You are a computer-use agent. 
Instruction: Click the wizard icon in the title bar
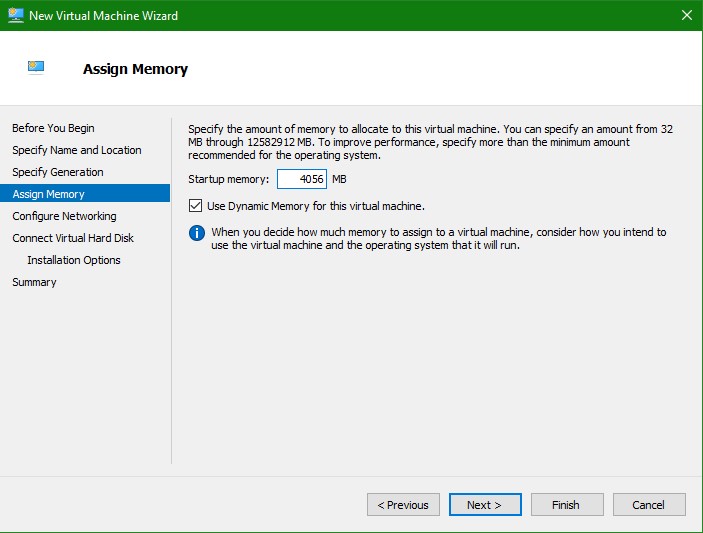click(x=15, y=15)
